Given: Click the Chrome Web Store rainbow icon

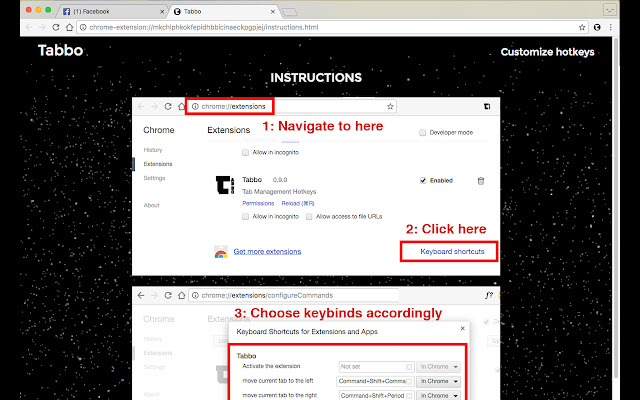Looking at the screenshot, I should [221, 252].
